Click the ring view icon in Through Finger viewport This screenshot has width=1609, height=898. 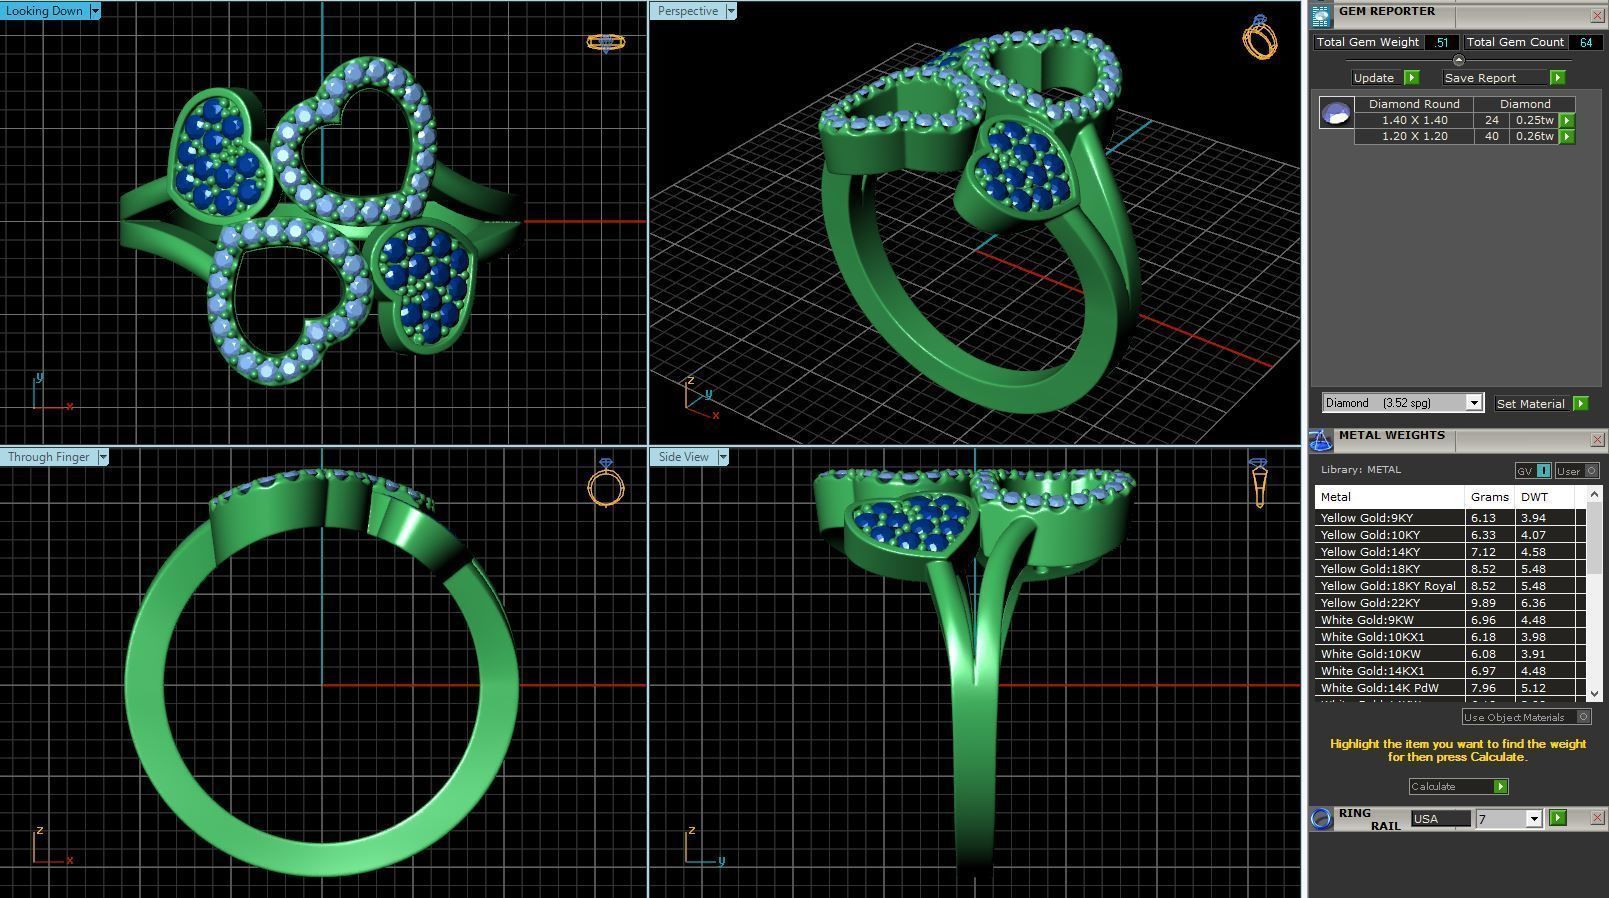click(606, 482)
